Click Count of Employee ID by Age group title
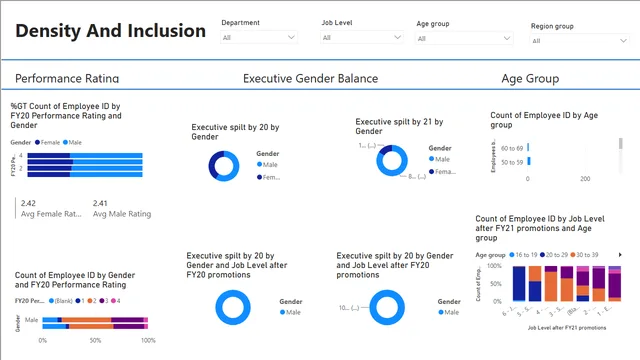 click(x=544, y=120)
